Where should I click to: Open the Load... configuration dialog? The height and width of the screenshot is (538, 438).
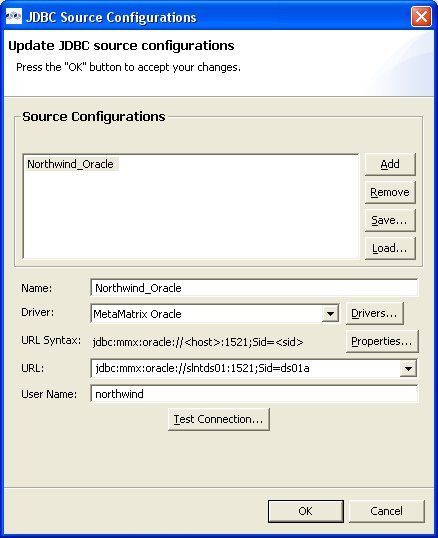pyautogui.click(x=390, y=248)
